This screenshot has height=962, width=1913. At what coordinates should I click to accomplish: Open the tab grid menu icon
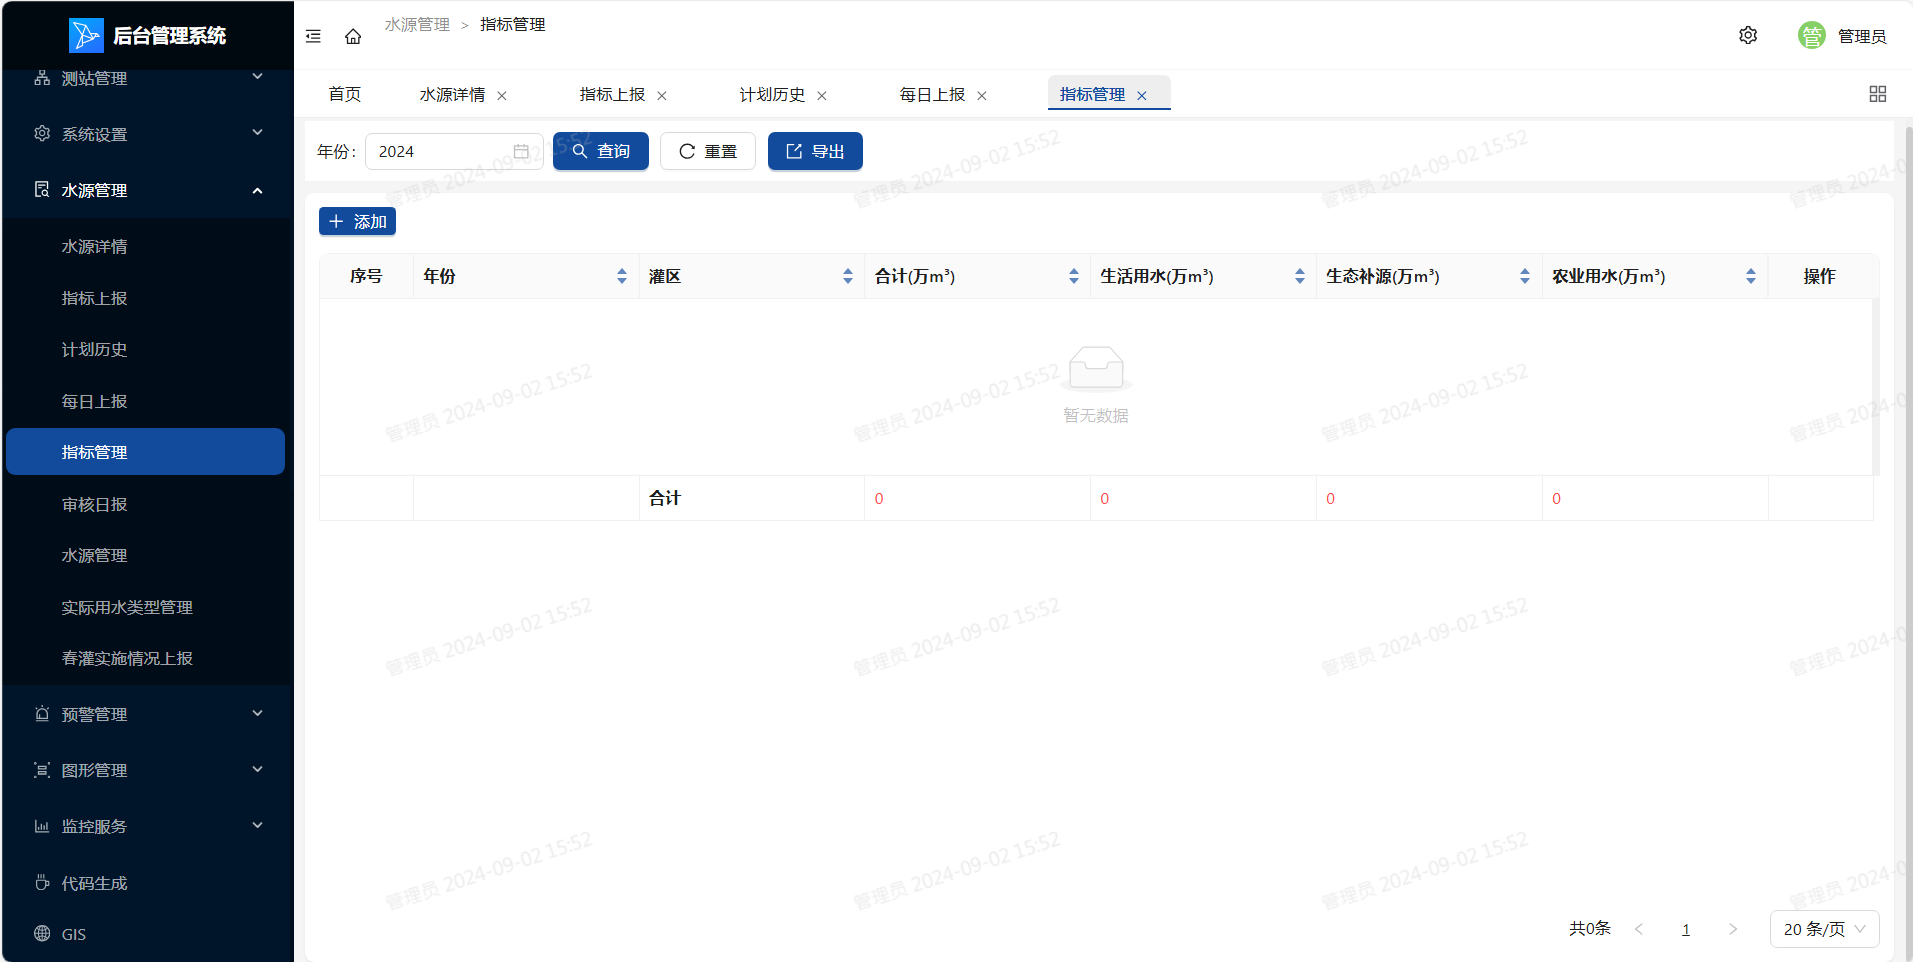tap(1878, 94)
